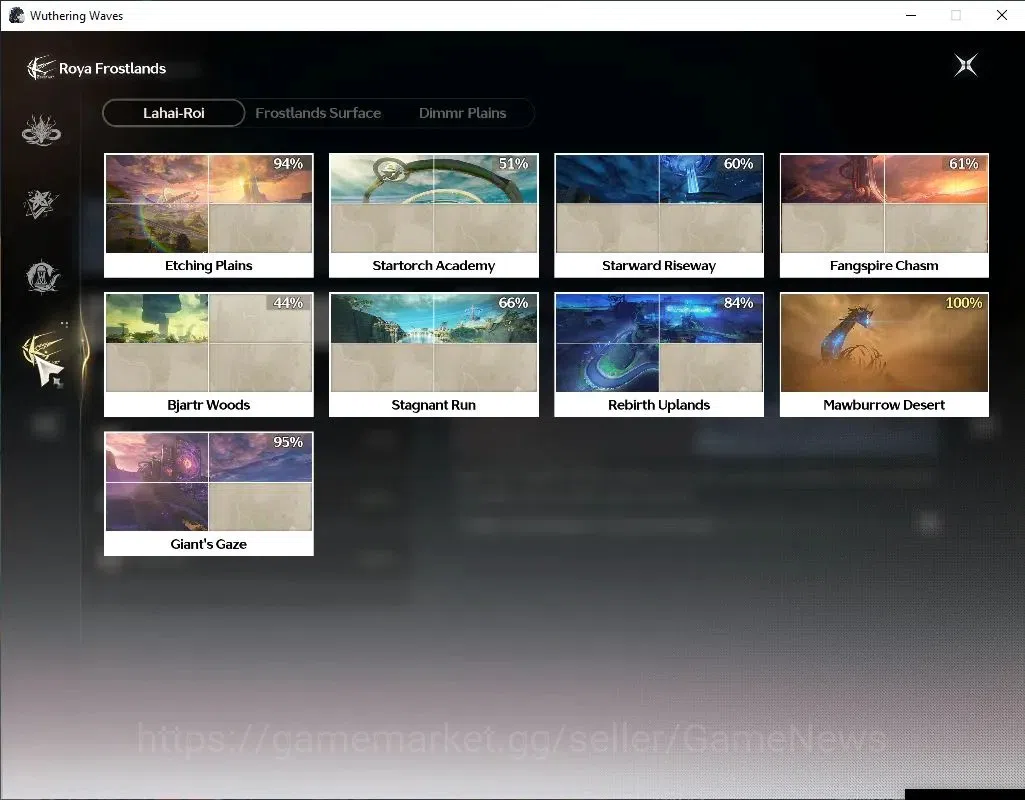
Task: Close the Wuthering Waves window
Action: [1001, 15]
